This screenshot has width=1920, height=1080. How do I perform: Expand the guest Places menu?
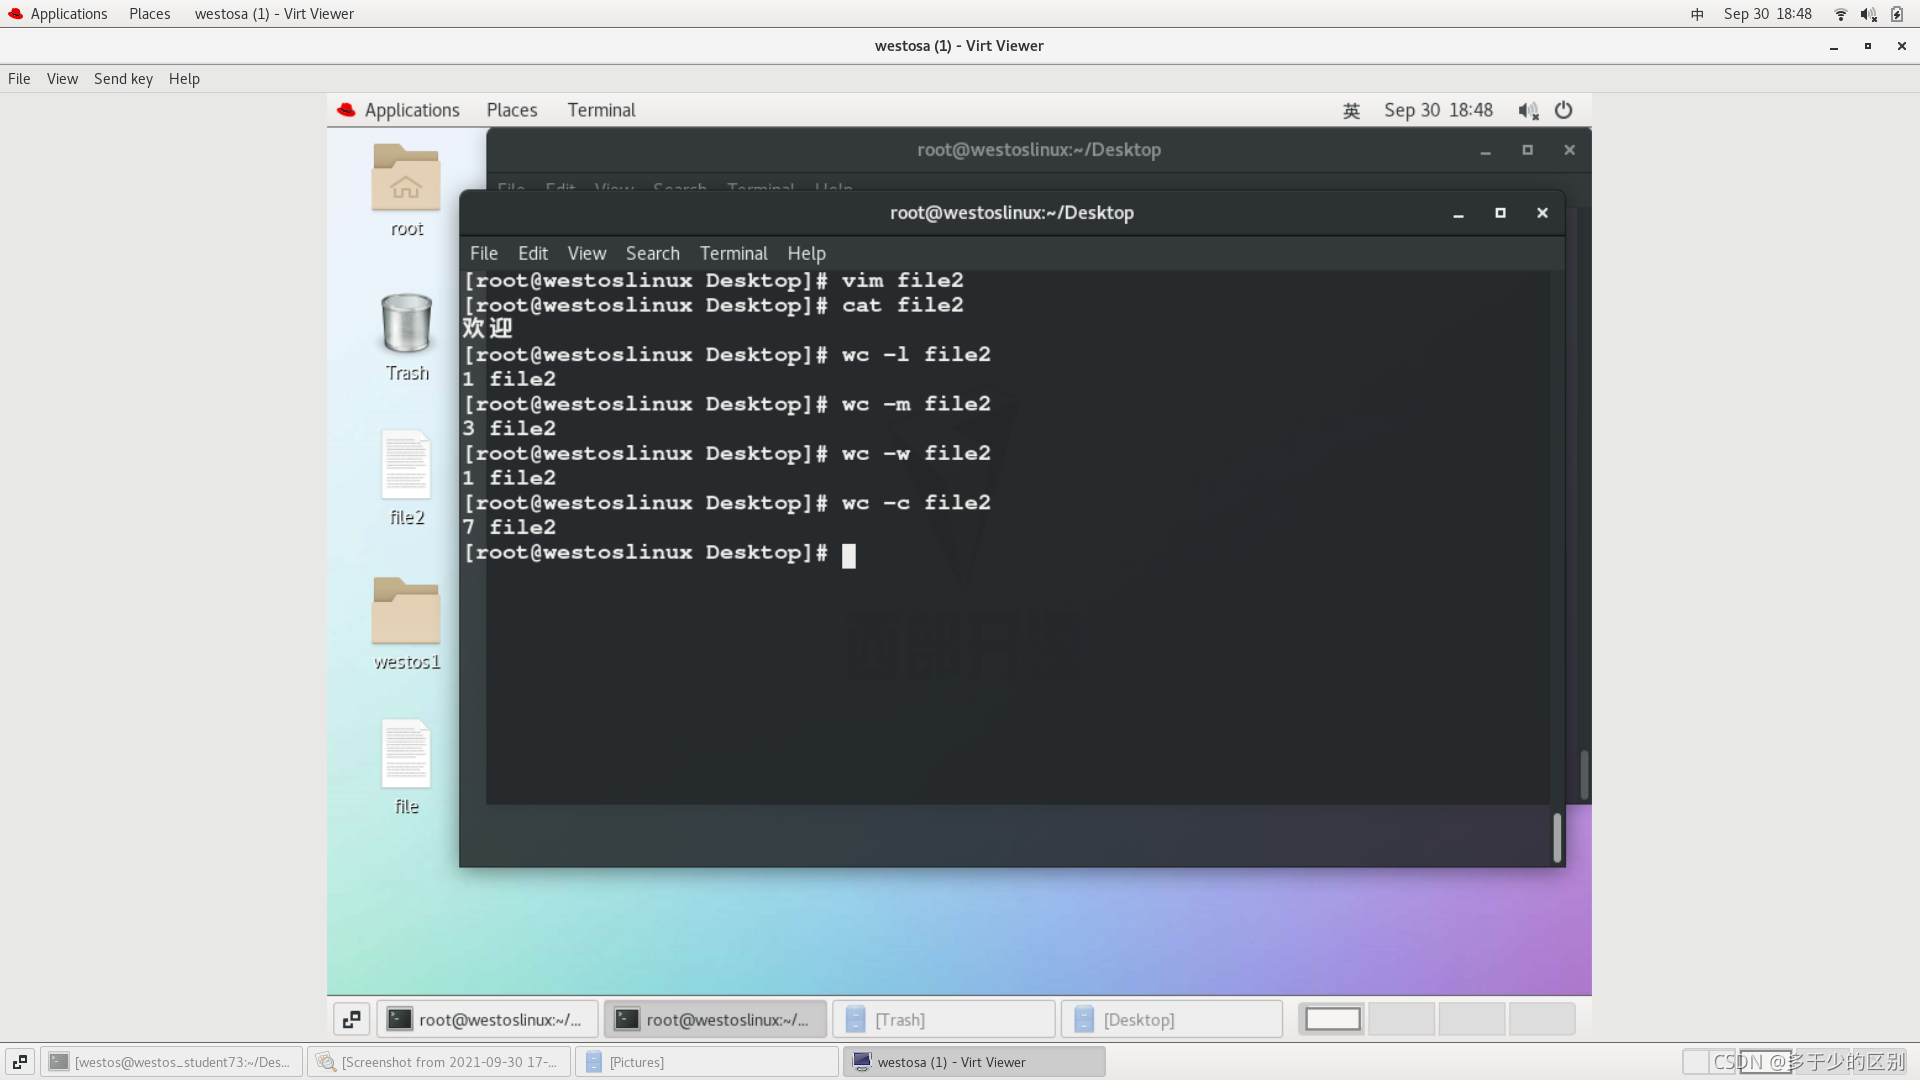(x=511, y=110)
